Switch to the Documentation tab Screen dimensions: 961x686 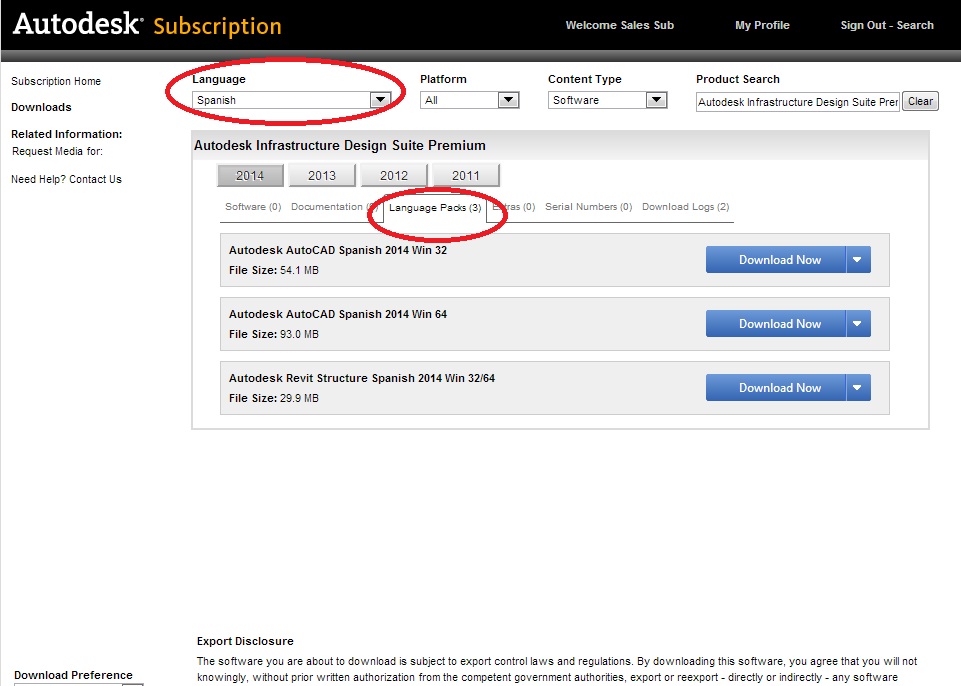pos(334,207)
